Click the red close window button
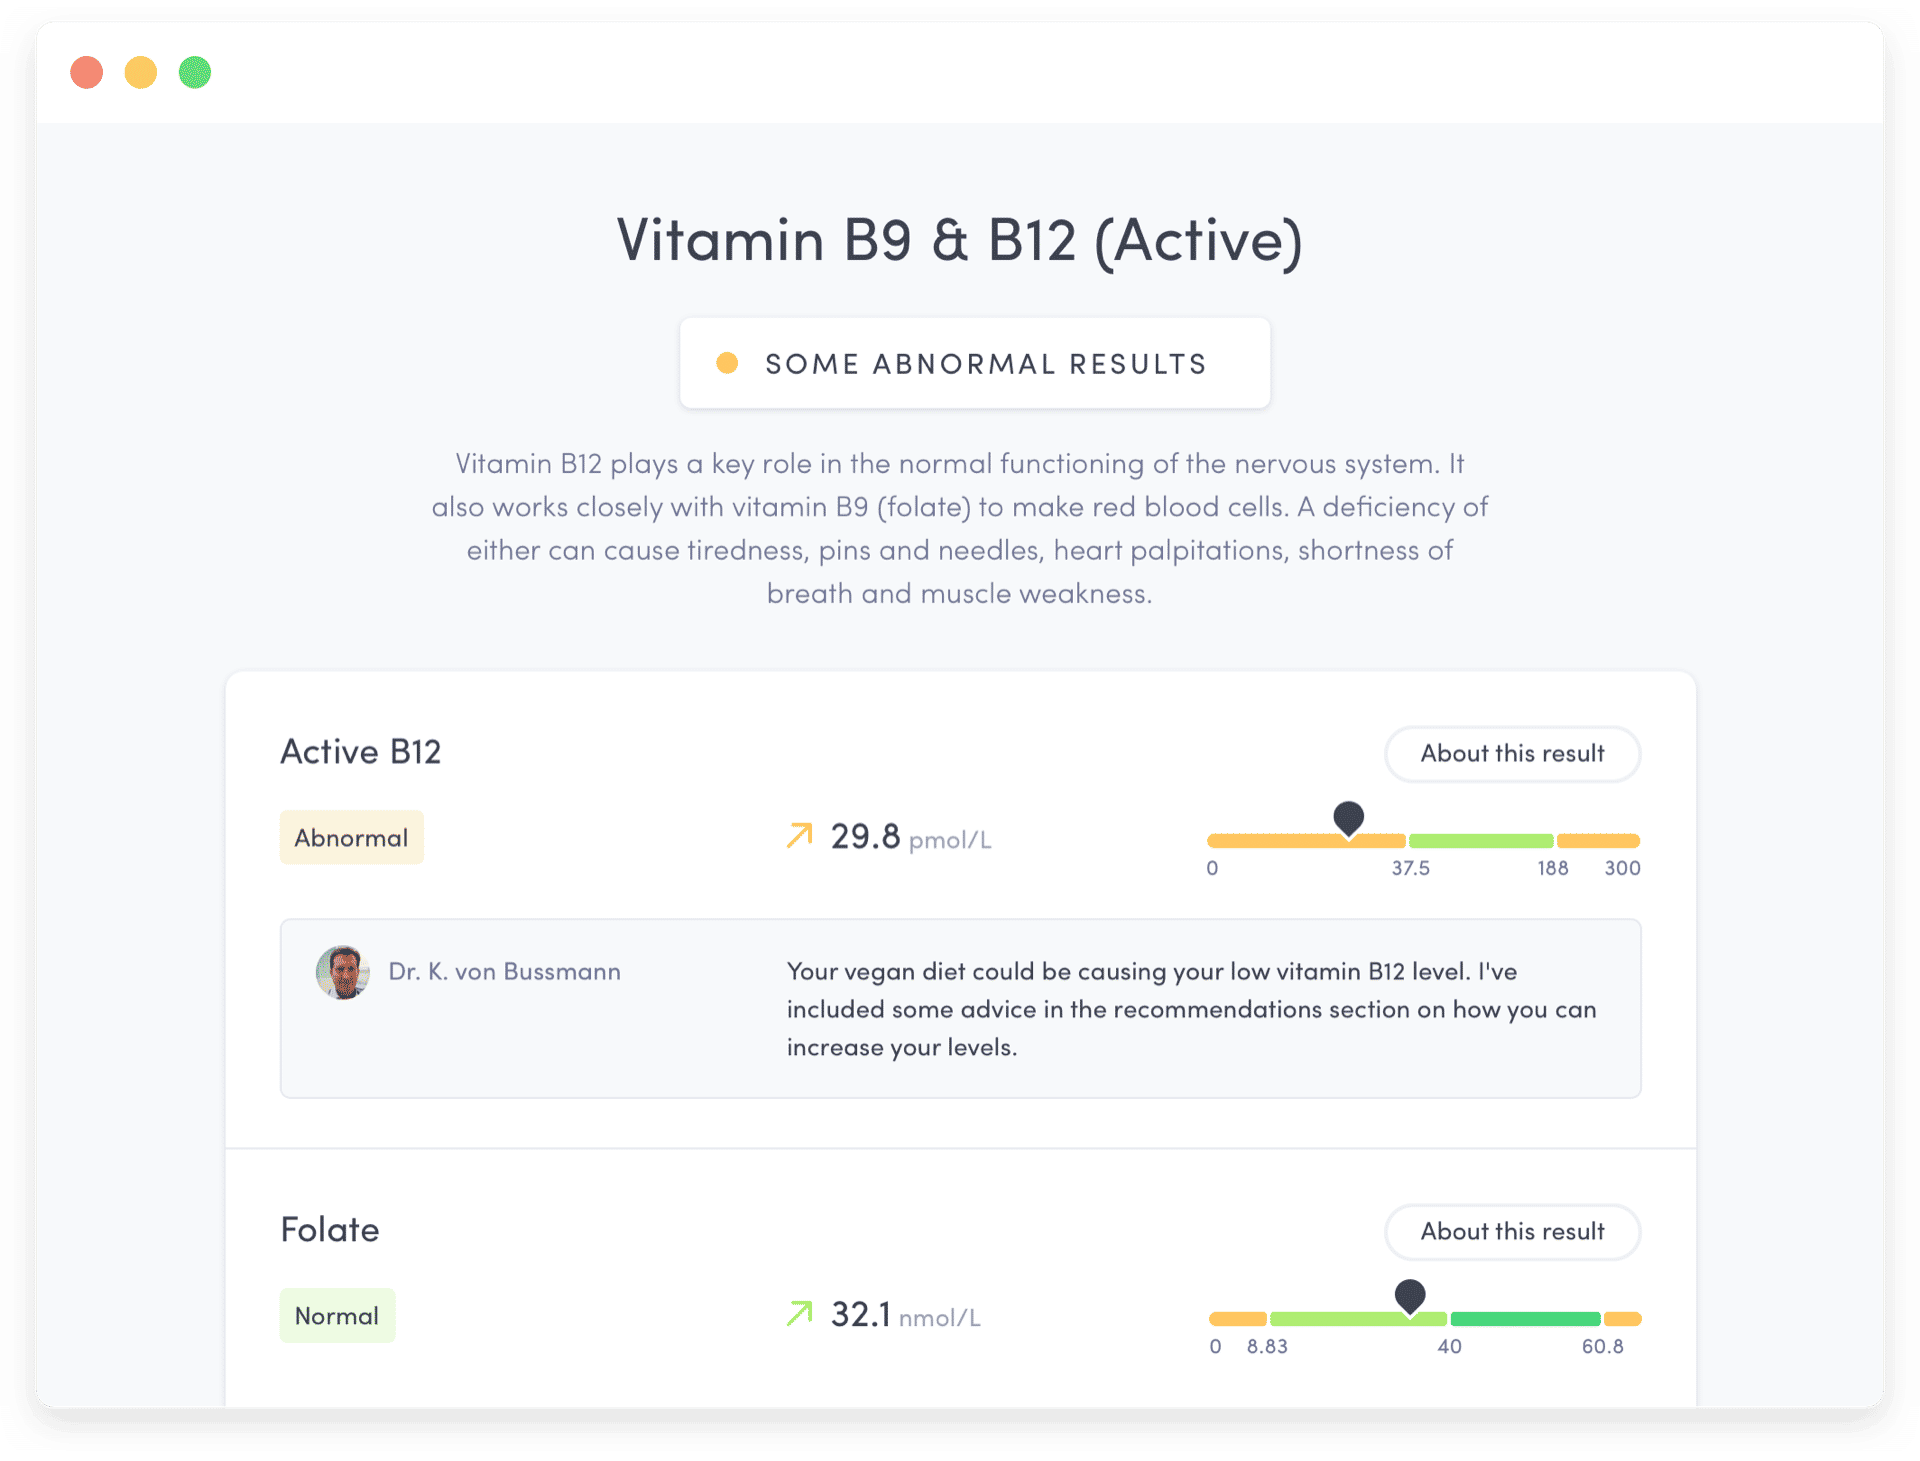This screenshot has height=1461, width=1920. click(x=87, y=72)
